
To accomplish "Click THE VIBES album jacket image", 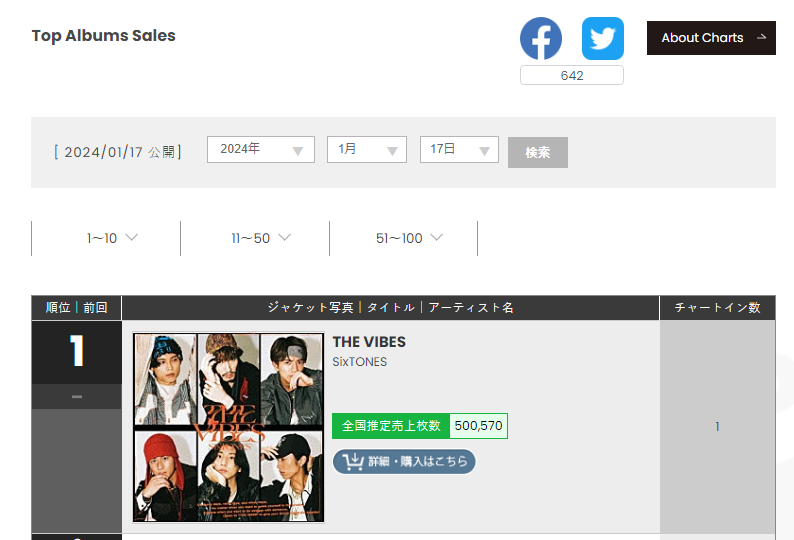I will [228, 427].
